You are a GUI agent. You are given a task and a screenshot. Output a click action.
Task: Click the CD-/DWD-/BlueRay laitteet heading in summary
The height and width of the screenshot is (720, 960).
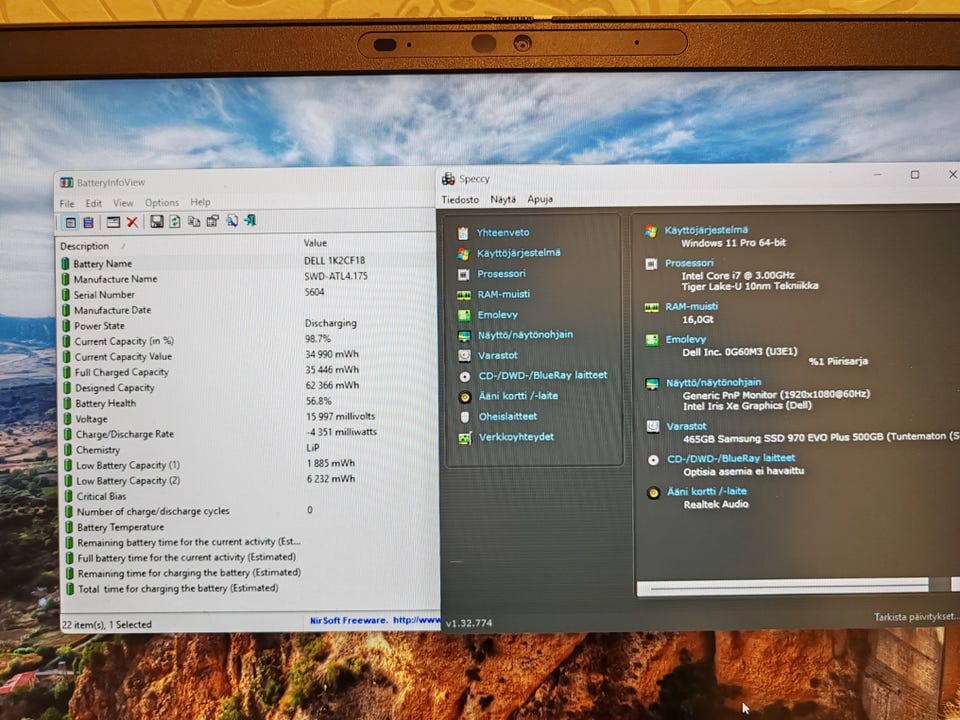[732, 459]
